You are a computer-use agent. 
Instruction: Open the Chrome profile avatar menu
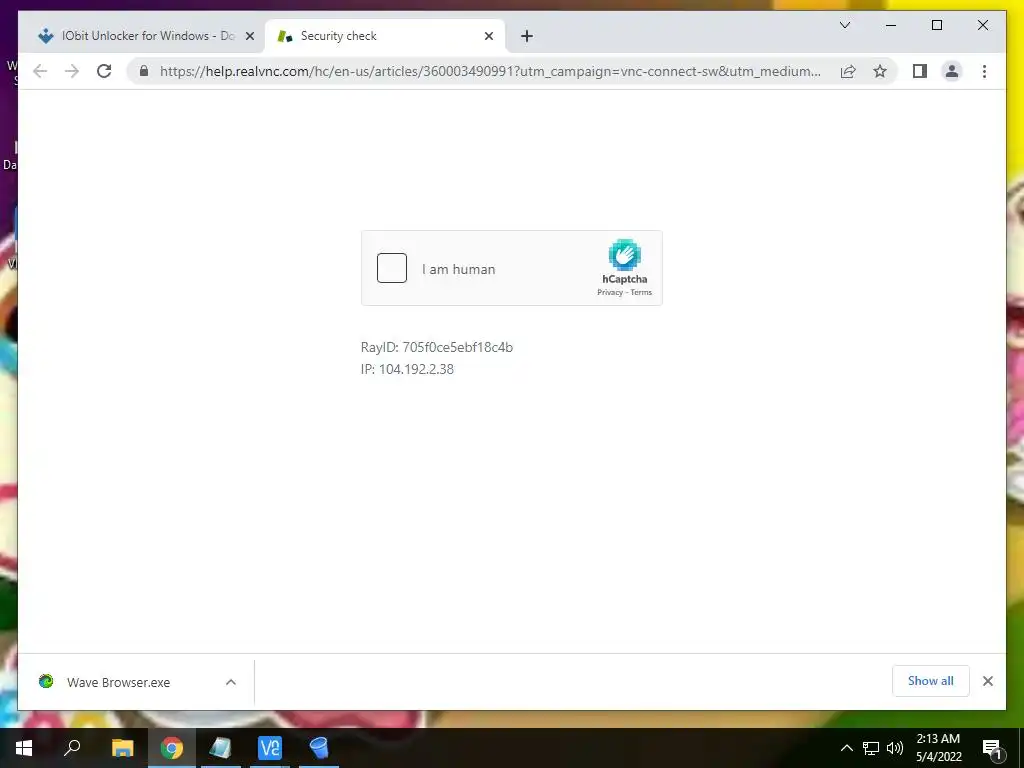[952, 71]
